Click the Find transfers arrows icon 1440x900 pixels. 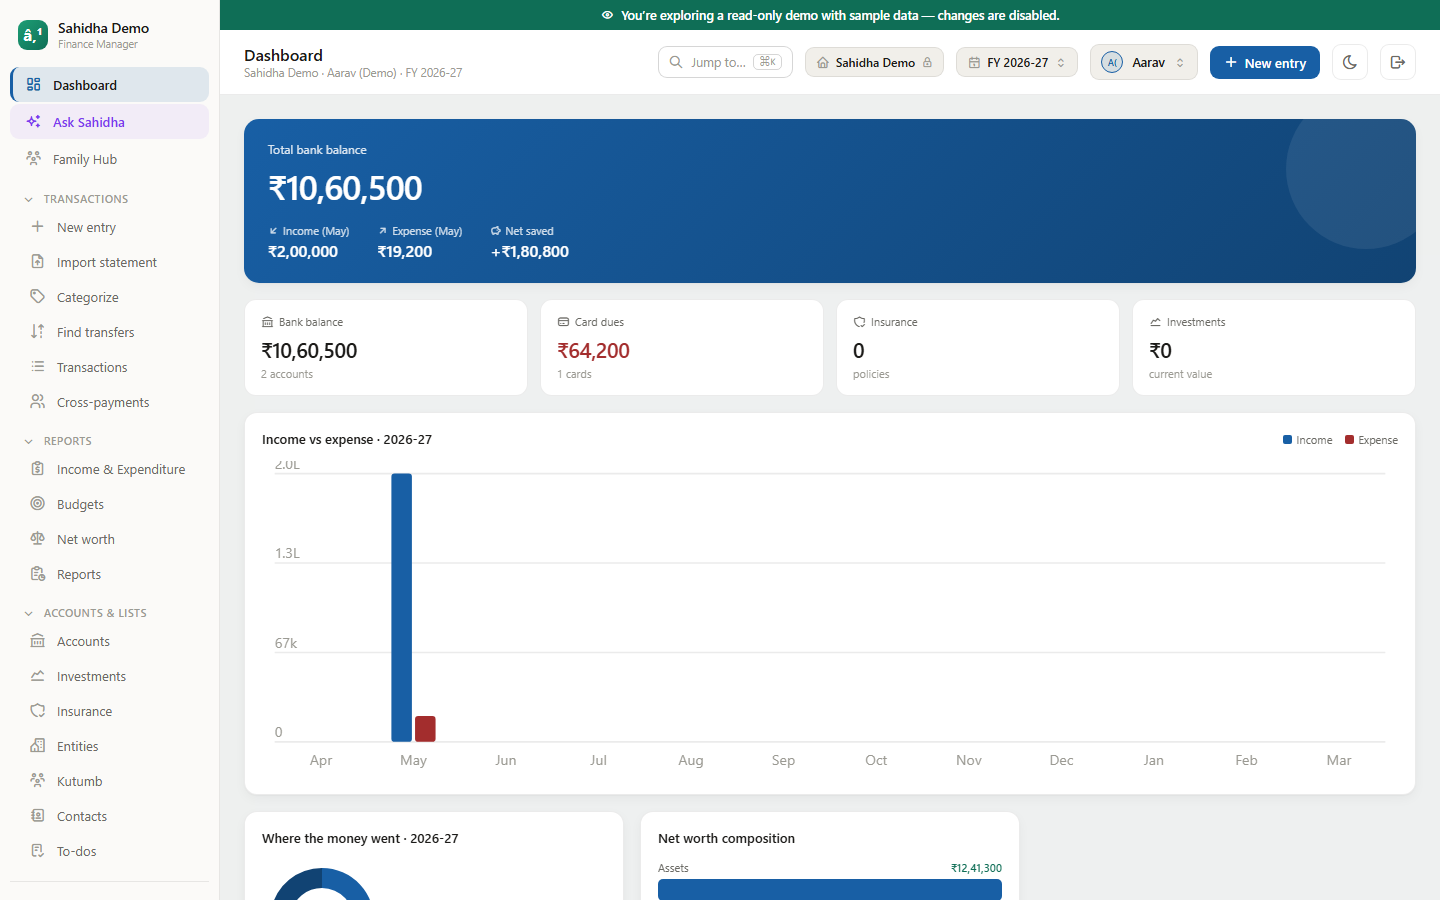(38, 332)
